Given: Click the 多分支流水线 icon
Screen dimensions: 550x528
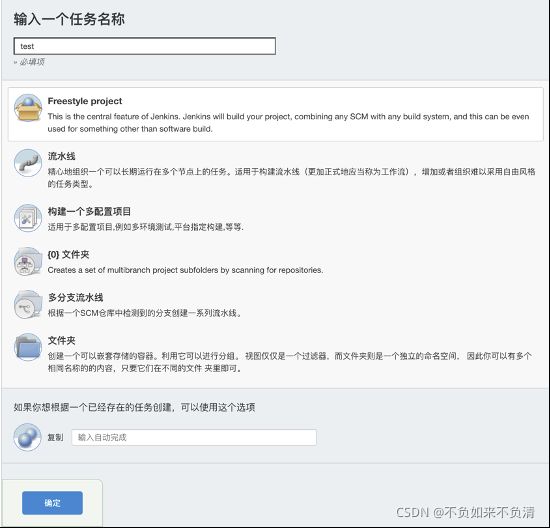Looking at the screenshot, I should [x=28, y=305].
